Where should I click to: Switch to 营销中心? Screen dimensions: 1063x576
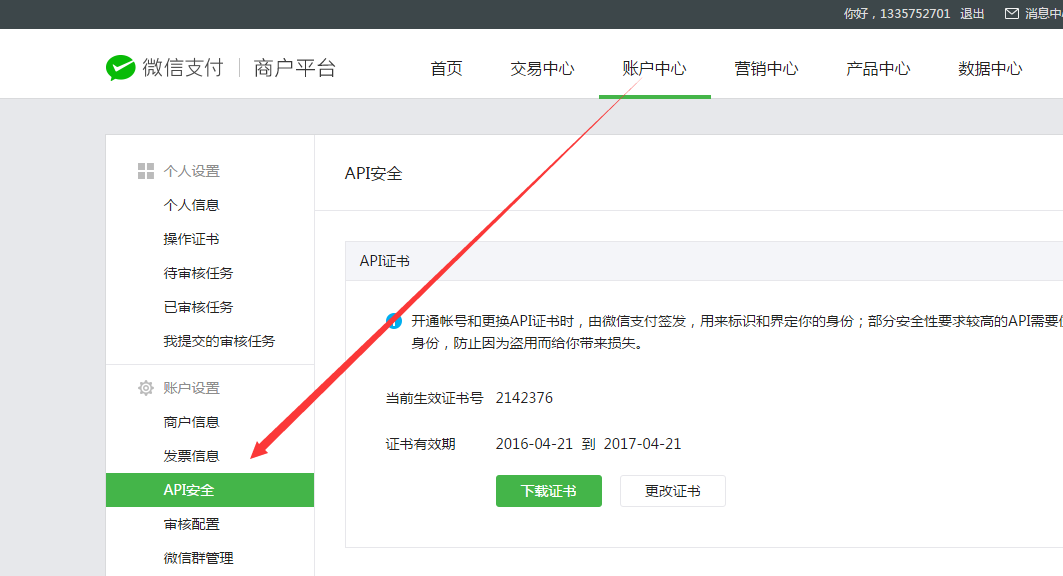pos(766,69)
